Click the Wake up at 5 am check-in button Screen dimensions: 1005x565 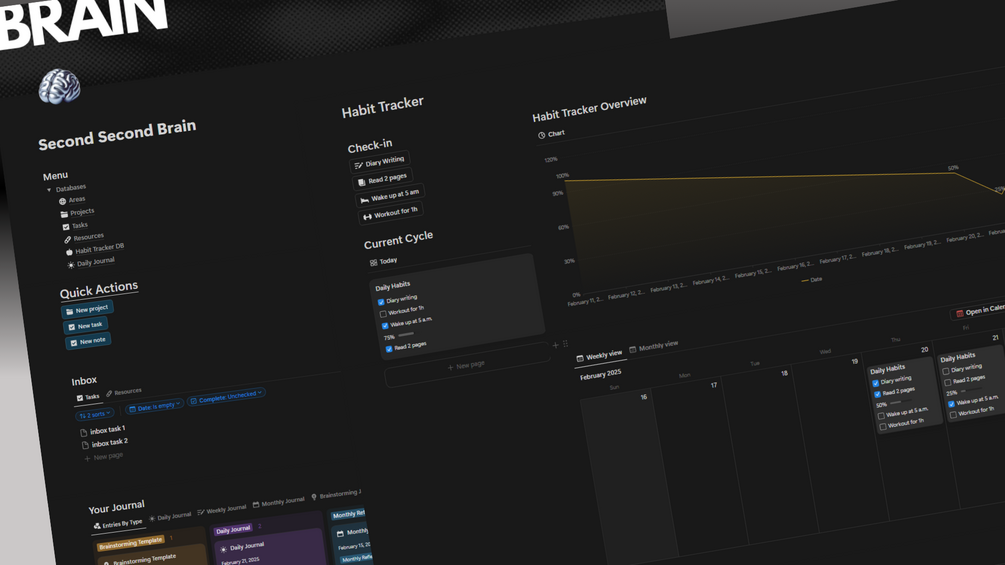[x=390, y=195]
